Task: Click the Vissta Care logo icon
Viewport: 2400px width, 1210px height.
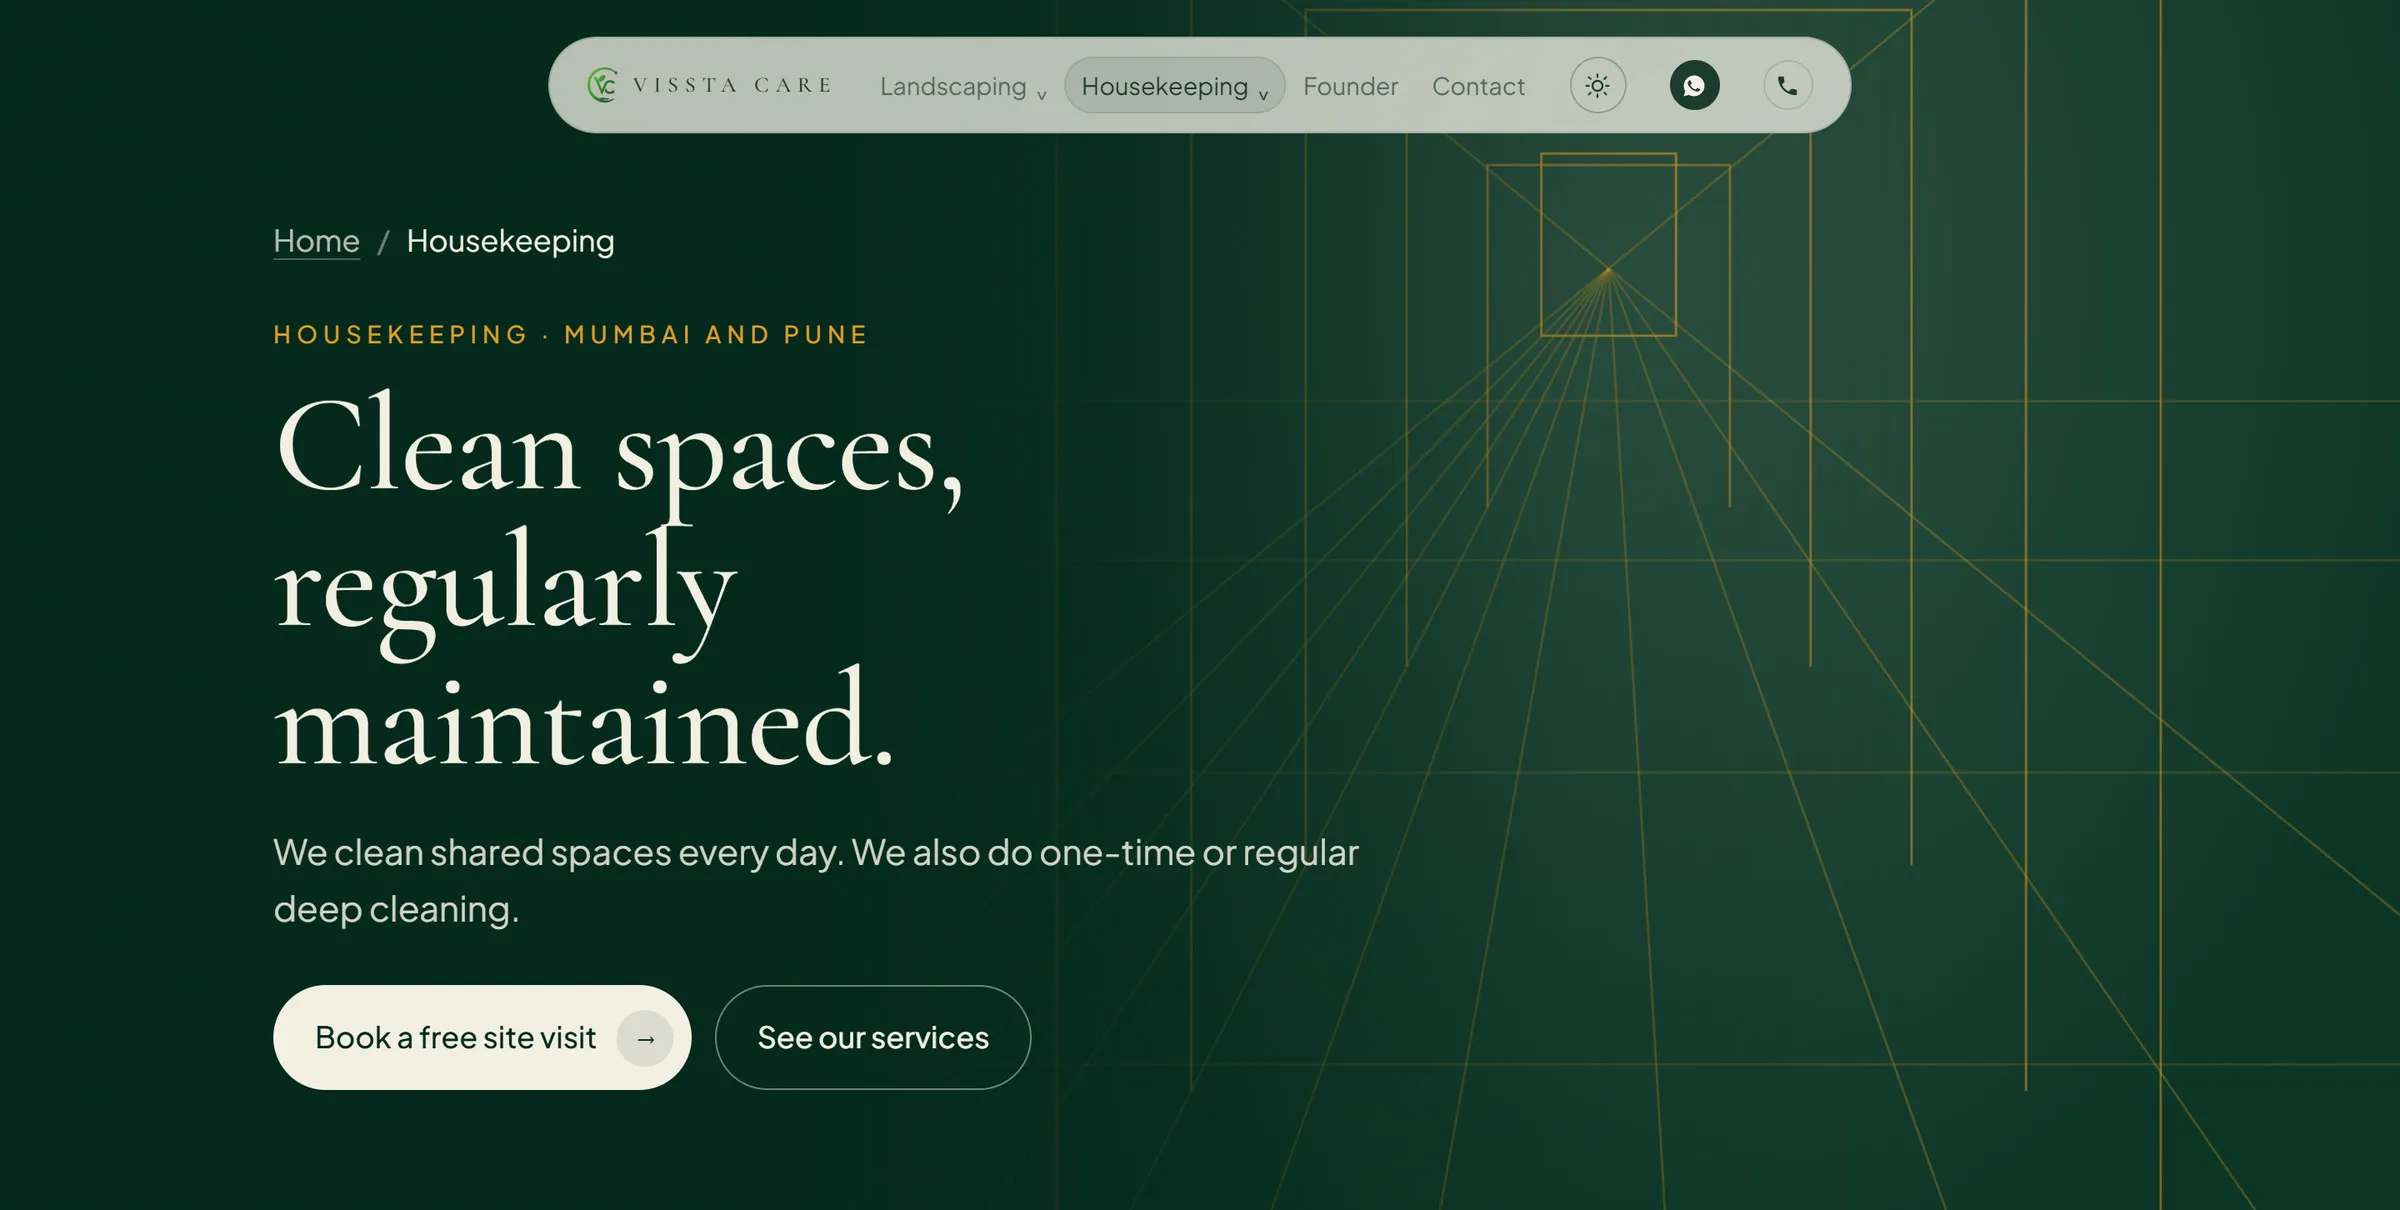Action: (x=602, y=85)
